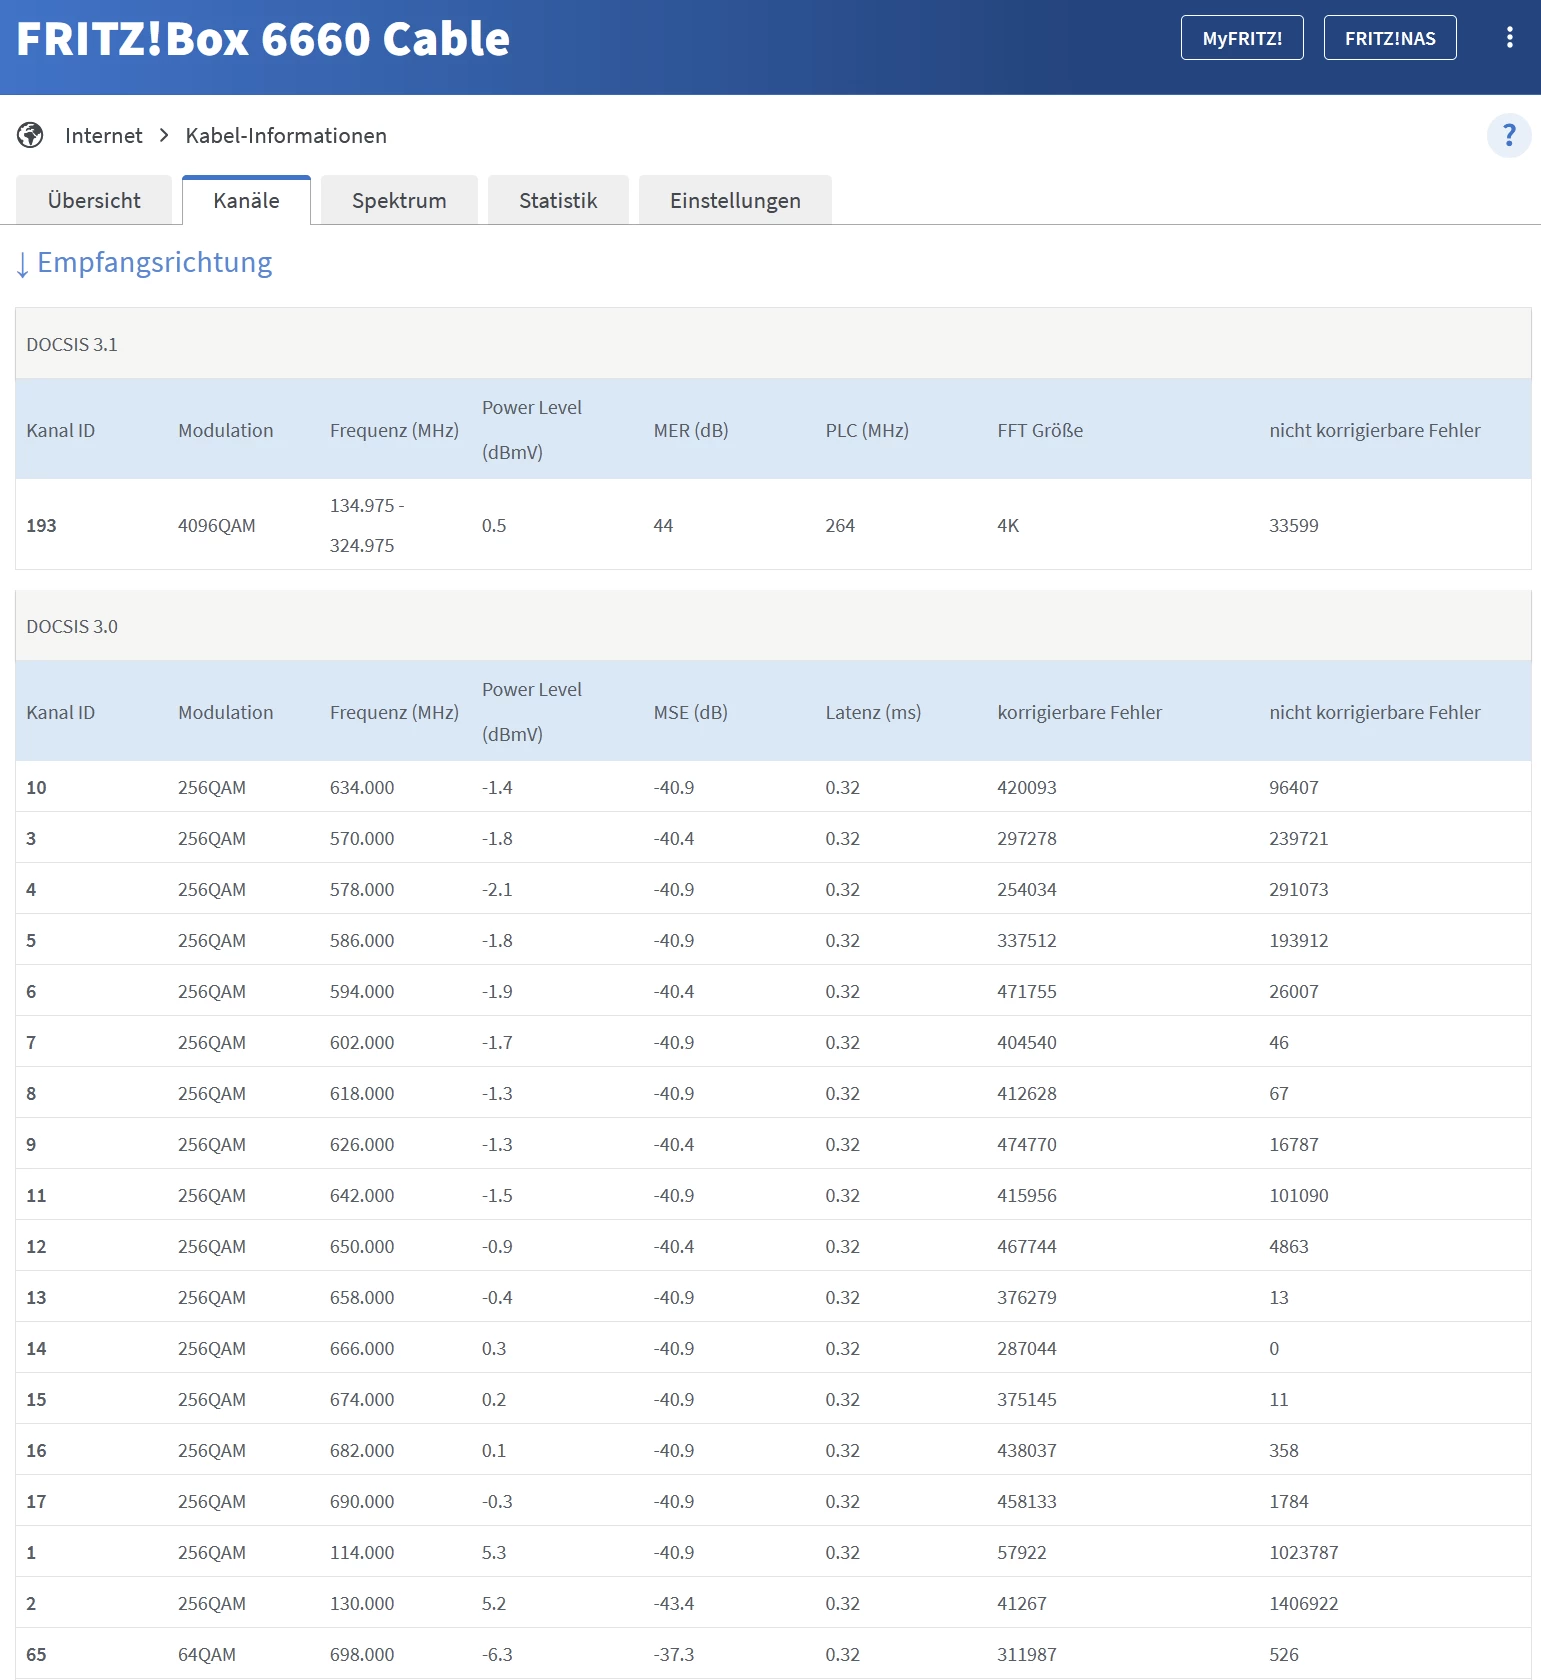Open the MyFRITZ! page
Screen dimensions: 1541x1680
[1241, 38]
